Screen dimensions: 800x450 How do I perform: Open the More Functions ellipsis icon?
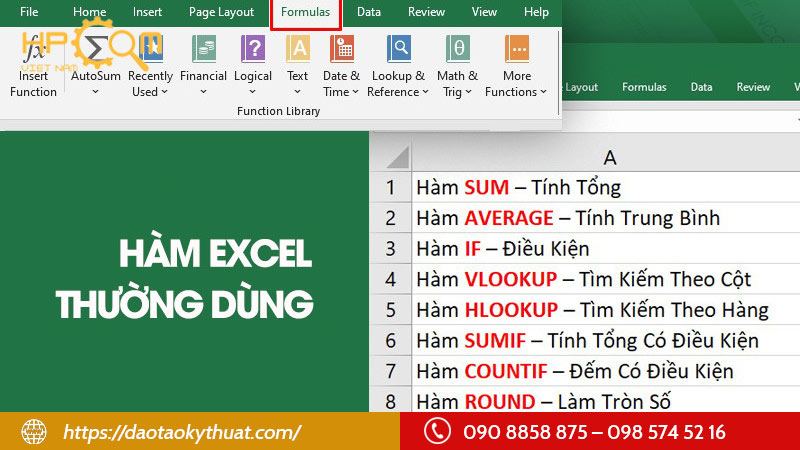pos(517,49)
